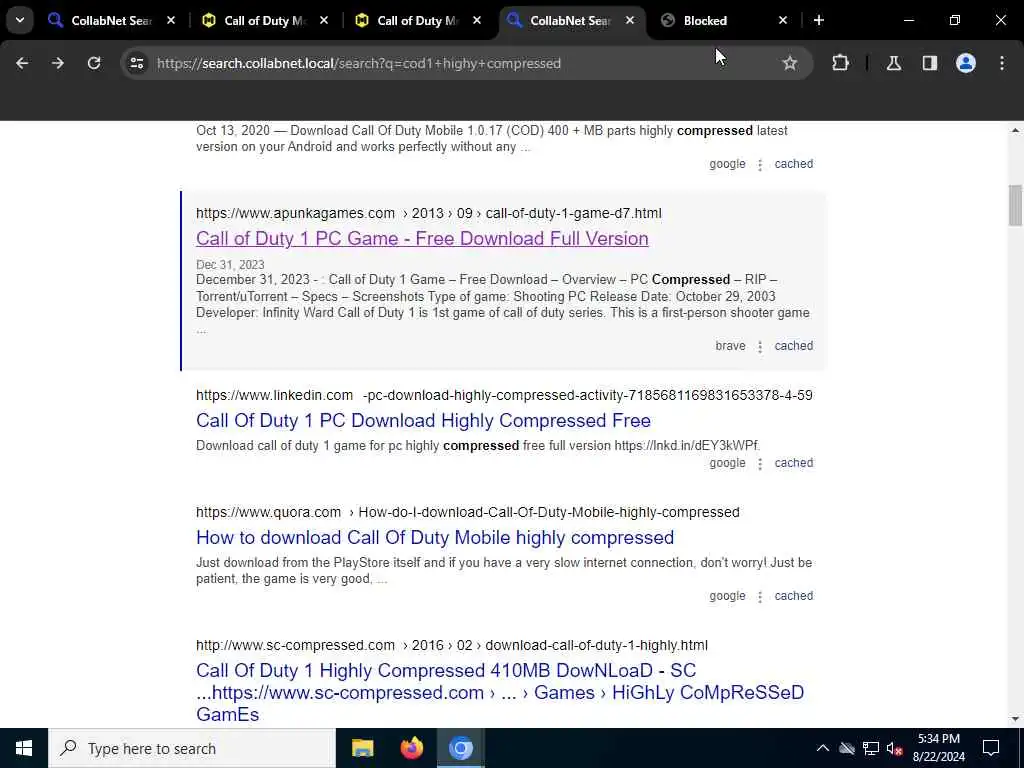Reload the current page
The height and width of the screenshot is (768, 1024).
point(94,63)
